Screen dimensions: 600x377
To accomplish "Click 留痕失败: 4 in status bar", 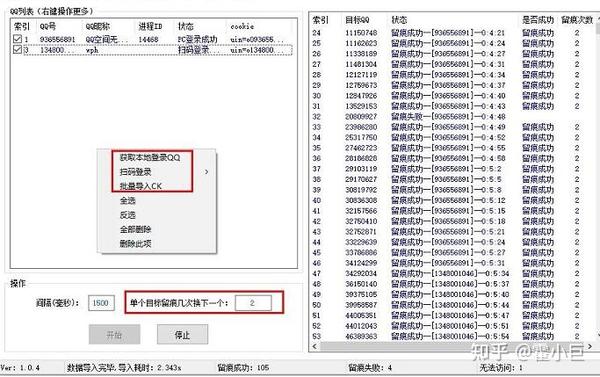I will [370, 368].
